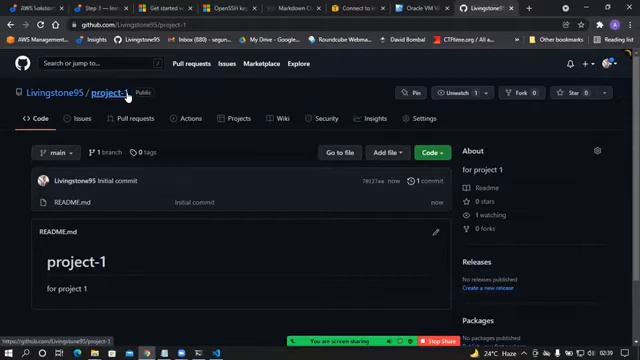Open the project-1 repository link
Screen dimensions: 640x360
click(109, 93)
